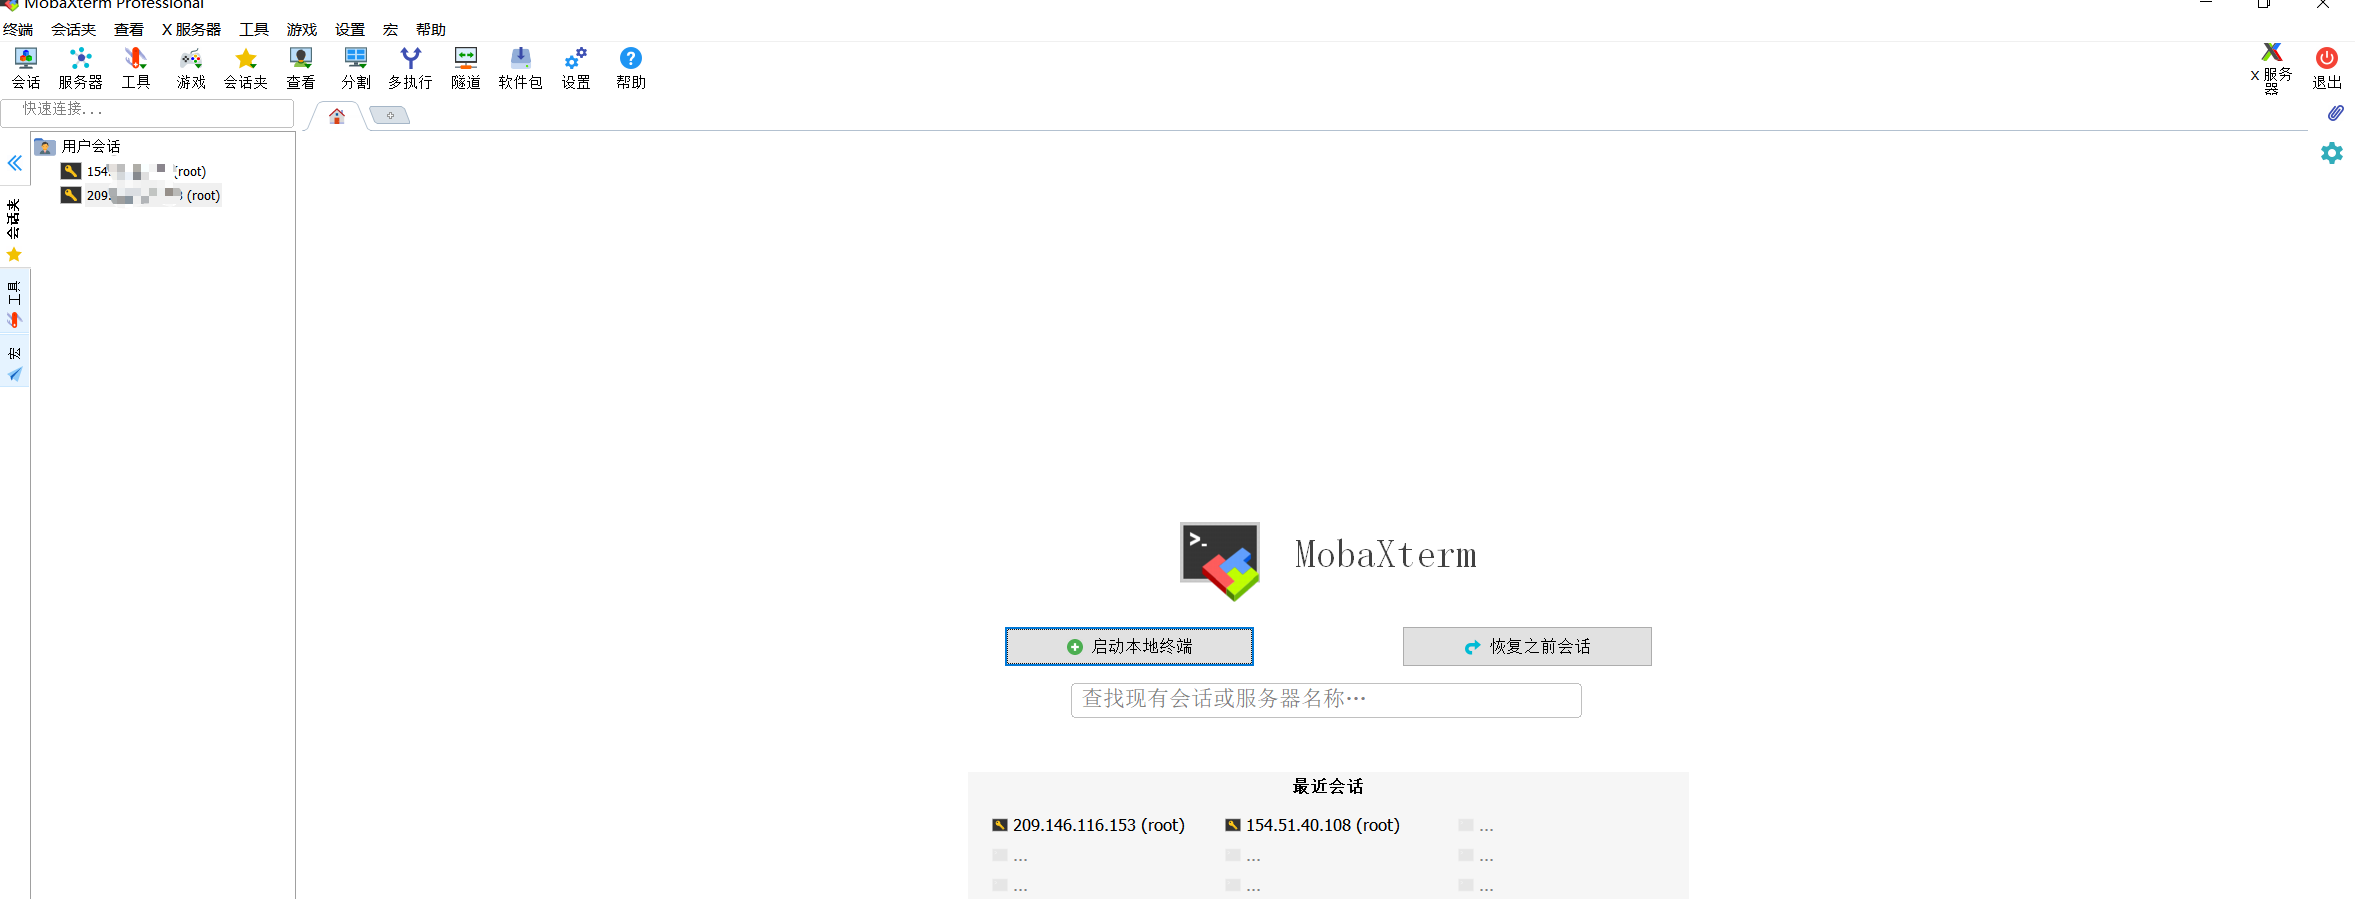Click the 启动本地终端 button
This screenshot has width=2355, height=899.
(x=1129, y=647)
